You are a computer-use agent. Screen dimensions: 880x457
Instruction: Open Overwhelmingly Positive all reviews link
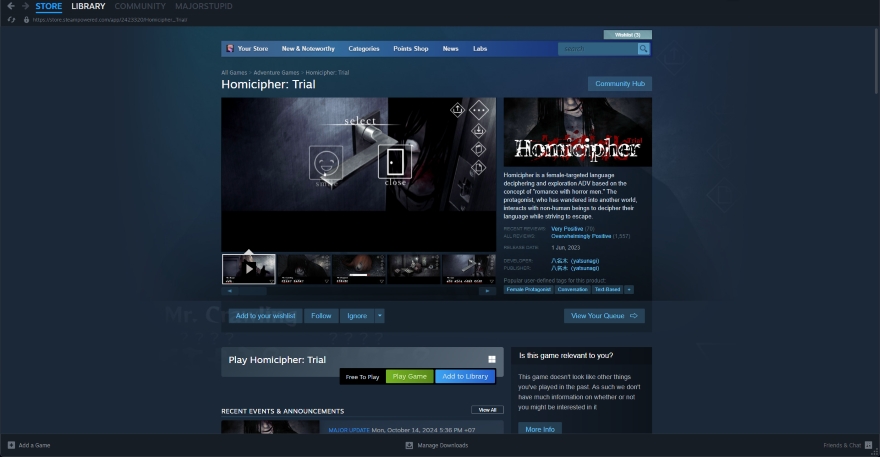(x=581, y=236)
